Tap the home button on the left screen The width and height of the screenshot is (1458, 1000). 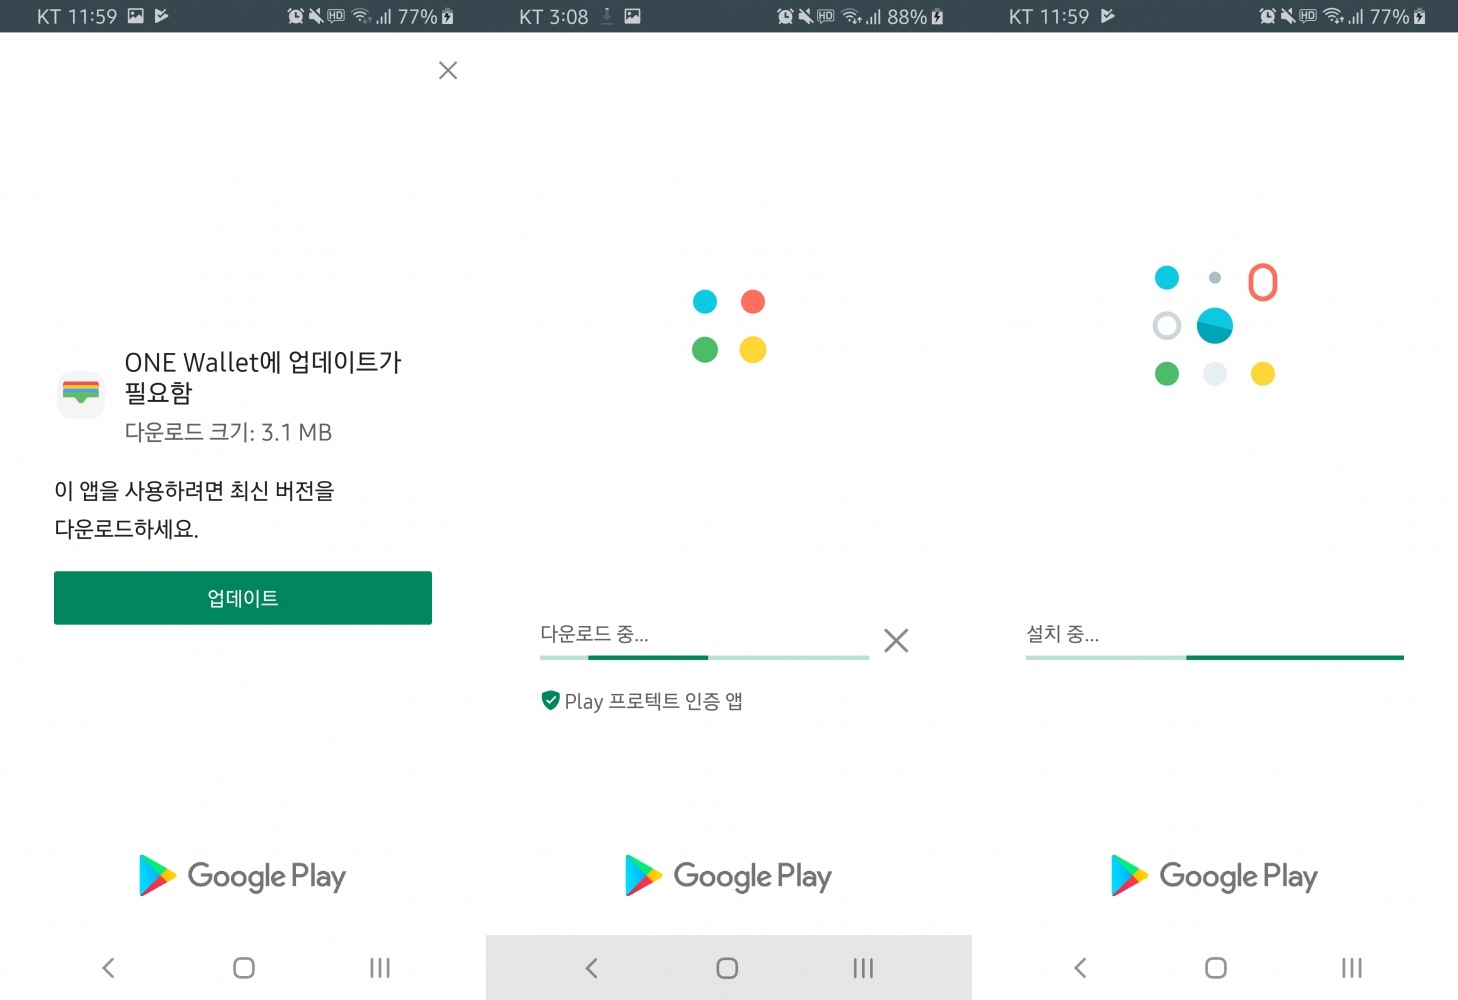click(x=244, y=968)
